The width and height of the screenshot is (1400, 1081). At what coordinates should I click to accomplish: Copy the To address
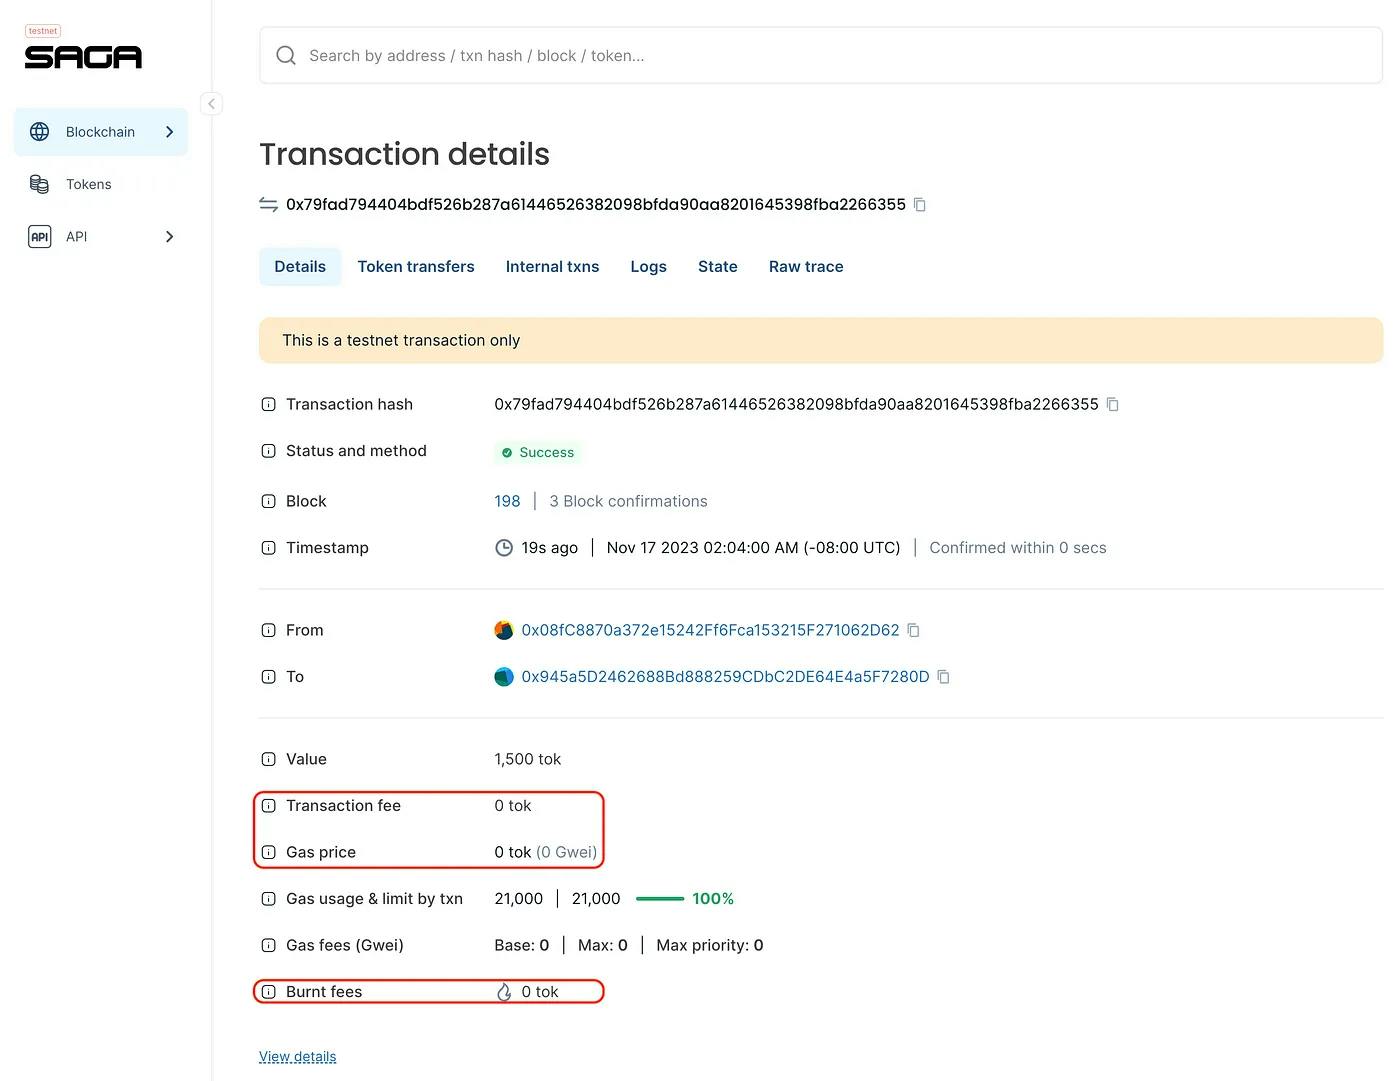point(943,677)
